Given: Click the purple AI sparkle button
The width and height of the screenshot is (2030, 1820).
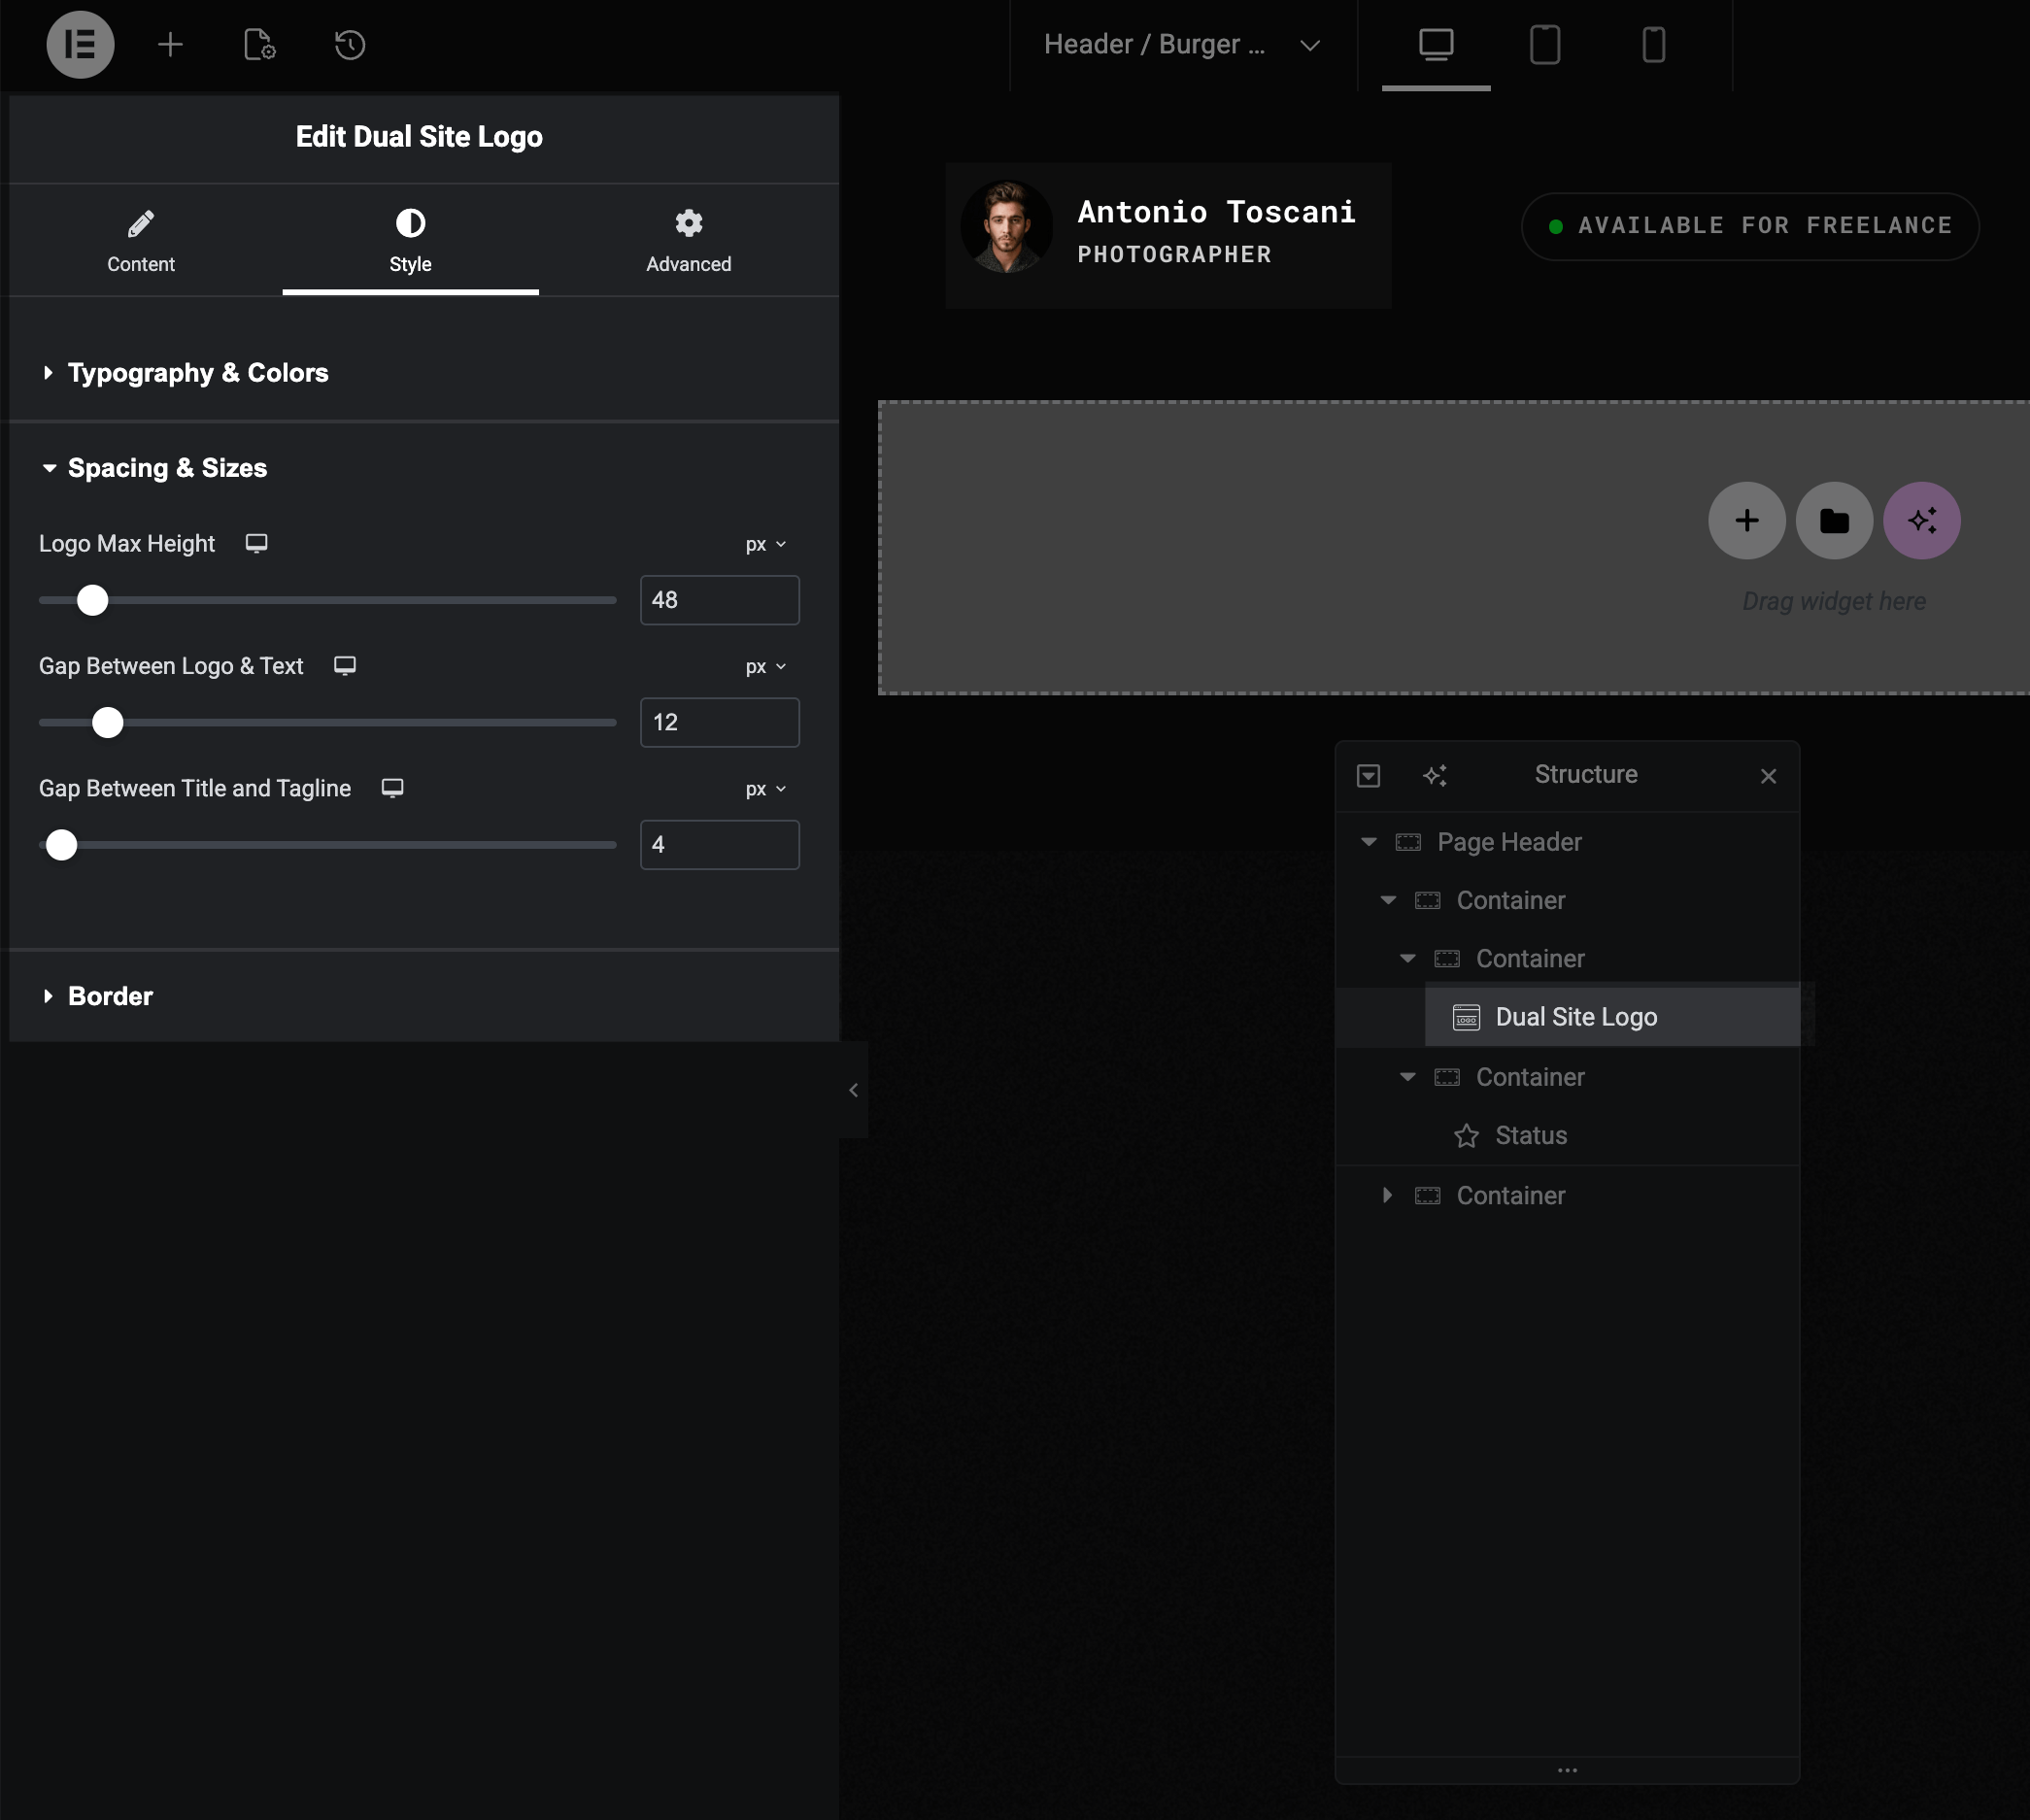Looking at the screenshot, I should click(x=1920, y=520).
